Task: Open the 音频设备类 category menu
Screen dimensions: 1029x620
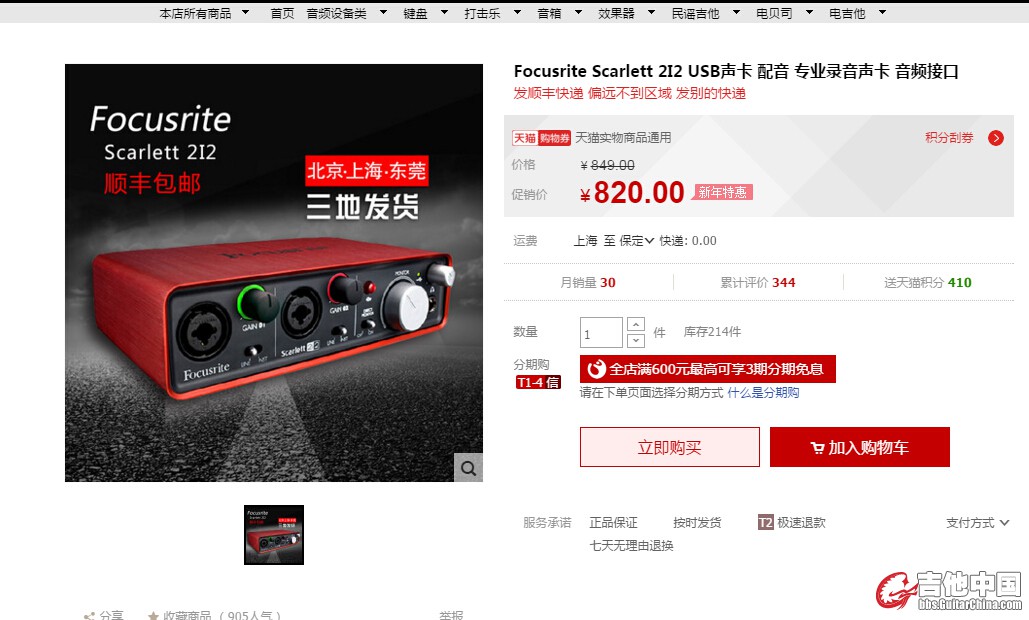Action: point(346,13)
